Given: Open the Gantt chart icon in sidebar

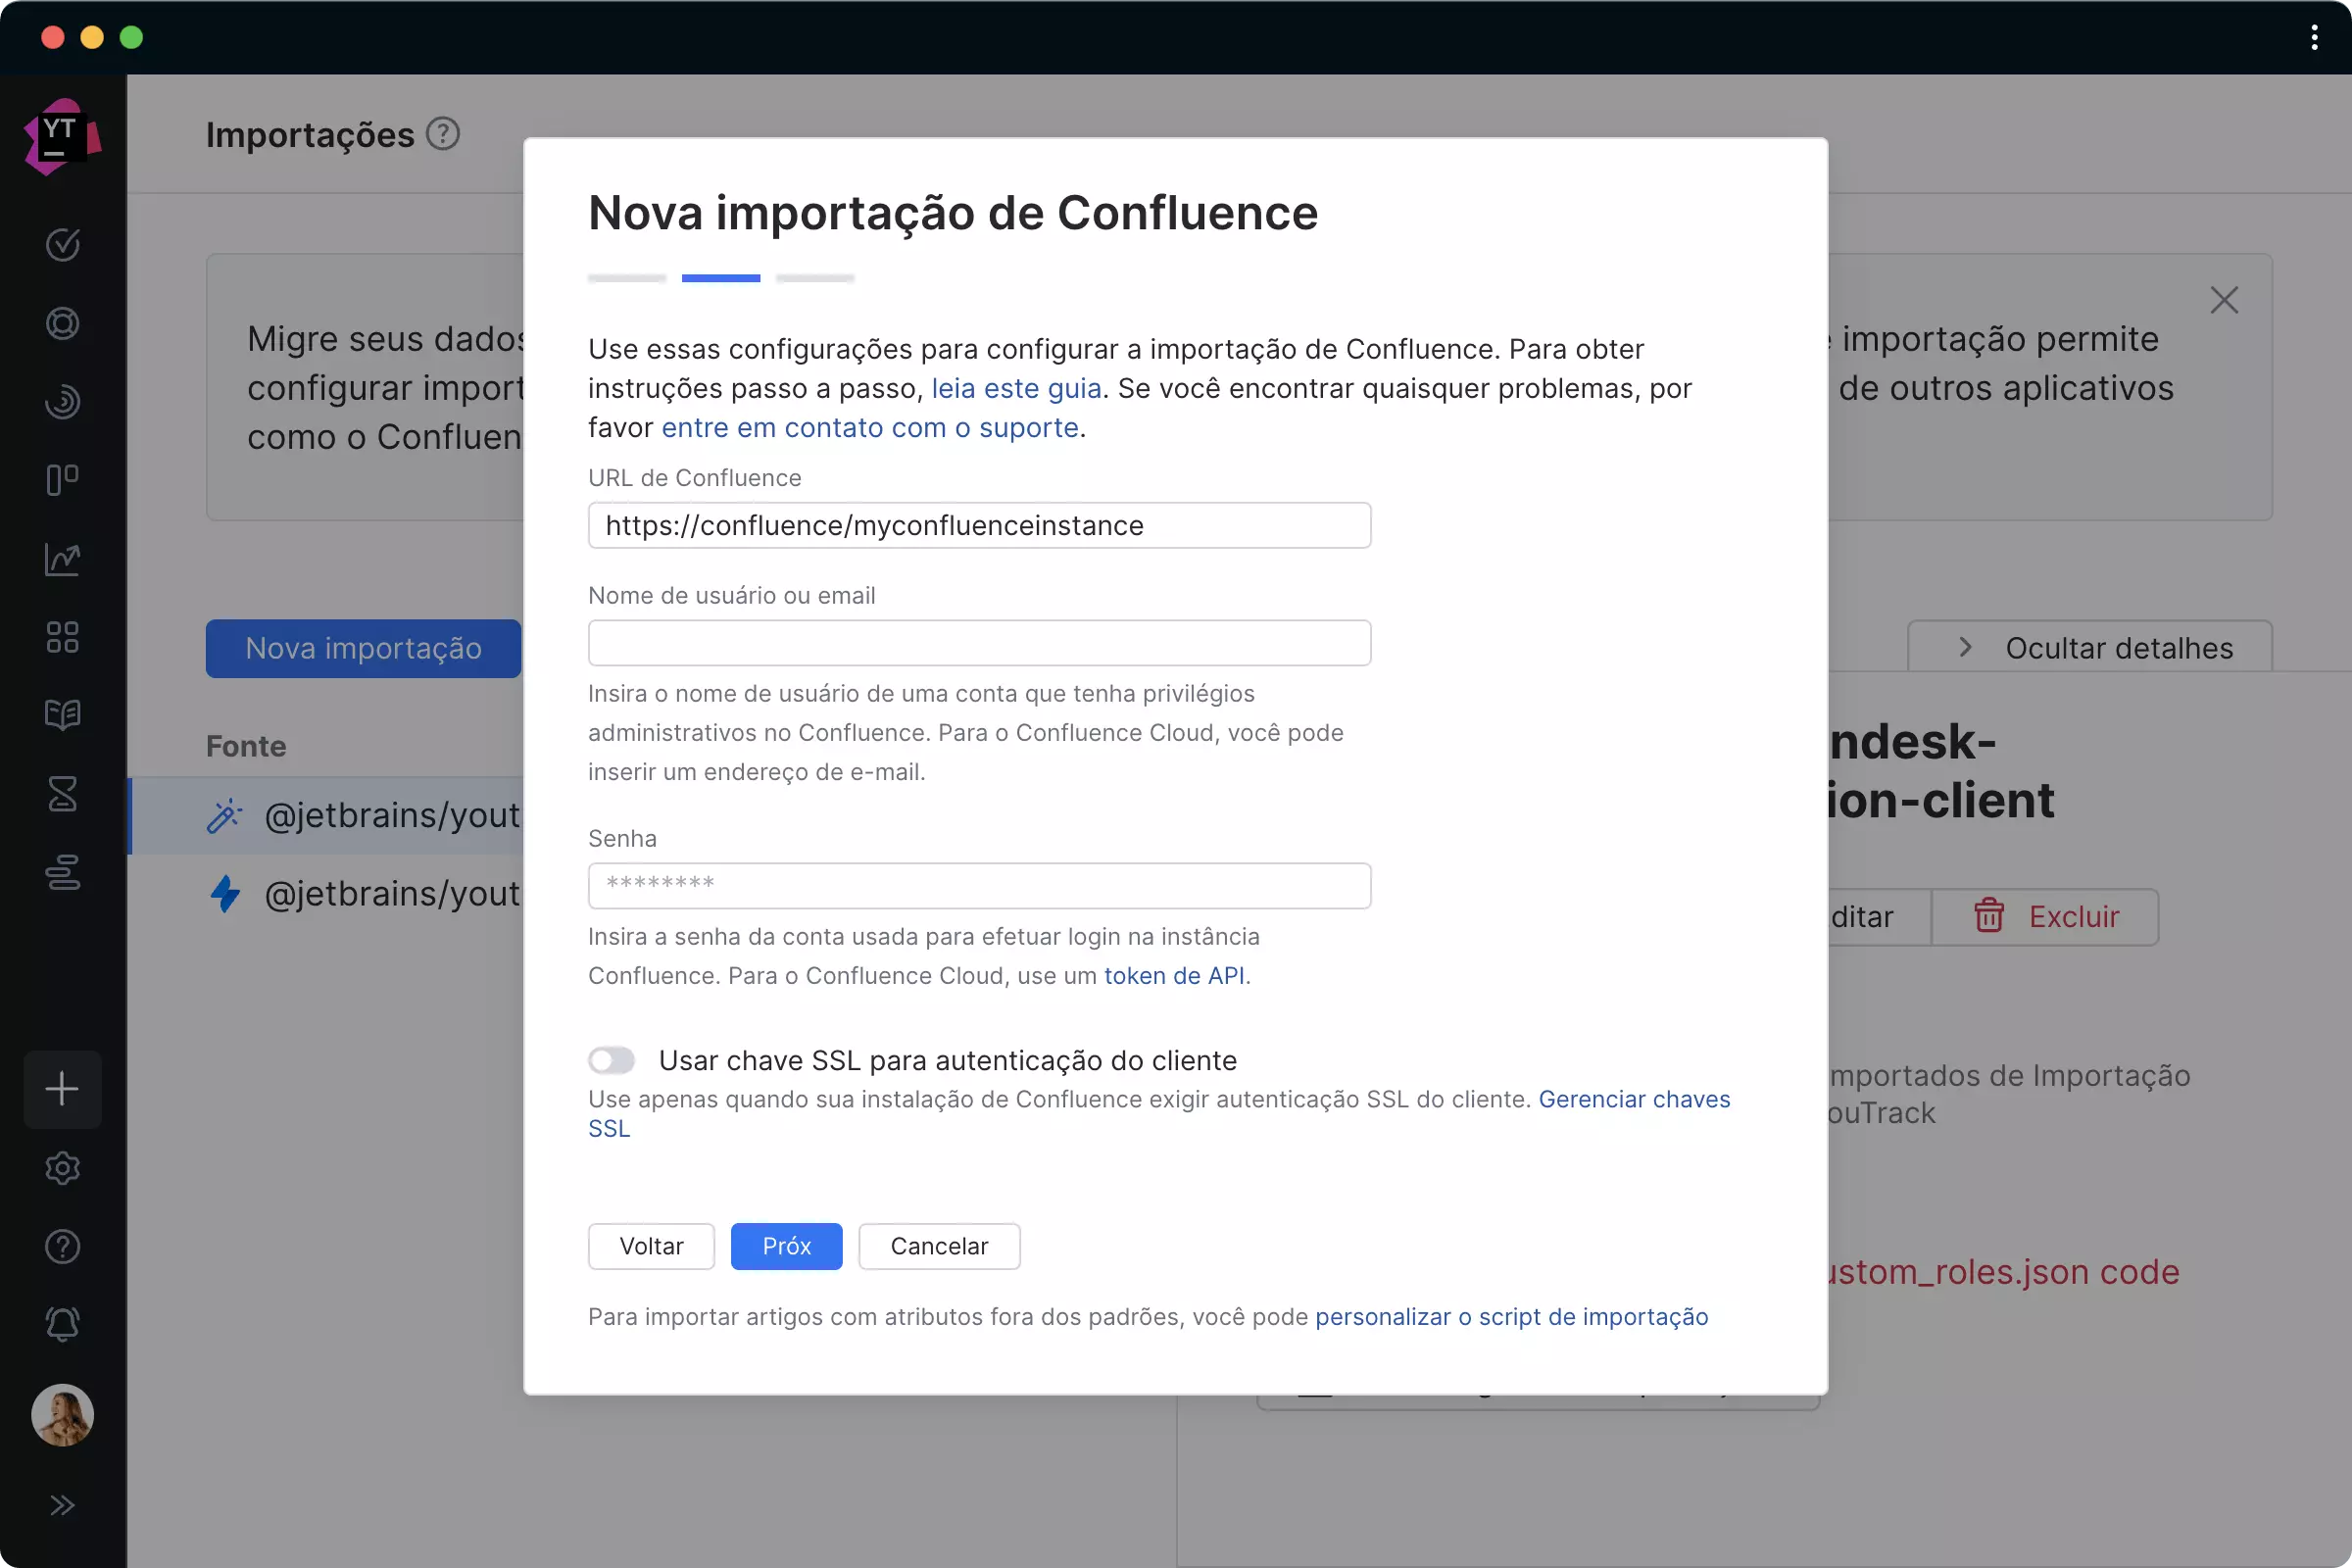Looking at the screenshot, I should click(x=62, y=872).
